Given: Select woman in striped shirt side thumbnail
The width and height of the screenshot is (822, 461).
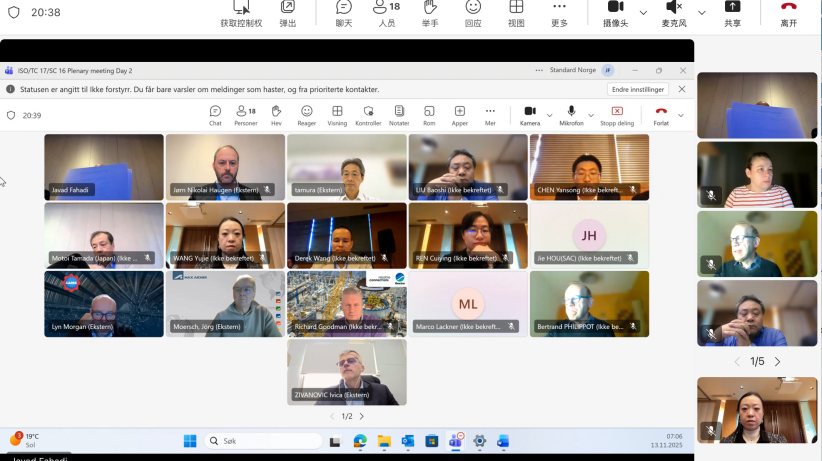Looking at the screenshot, I should tap(757, 175).
